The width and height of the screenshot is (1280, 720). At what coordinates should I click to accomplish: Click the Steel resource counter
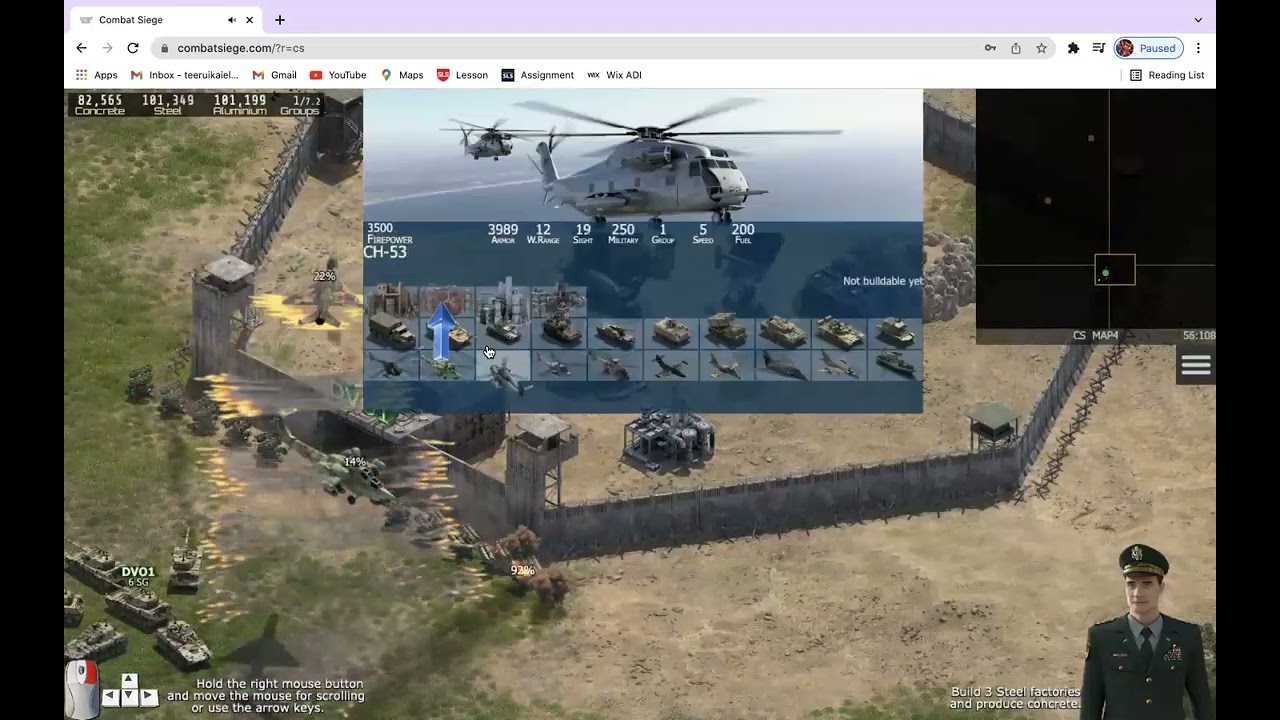click(168, 105)
